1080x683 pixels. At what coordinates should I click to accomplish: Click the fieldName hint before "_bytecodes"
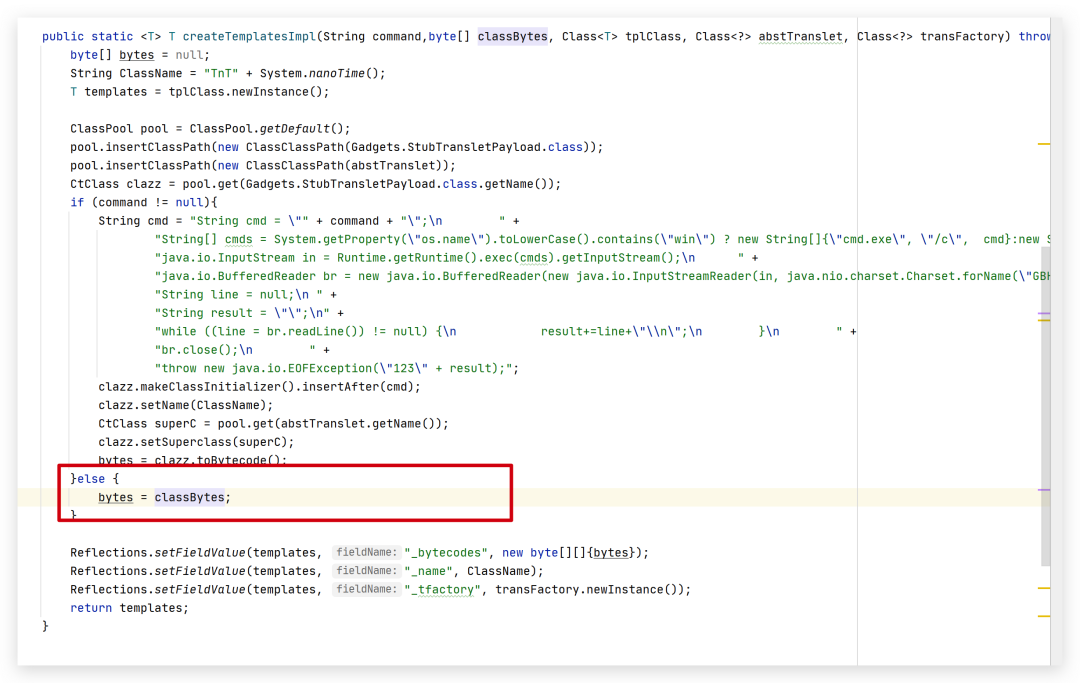tap(366, 553)
